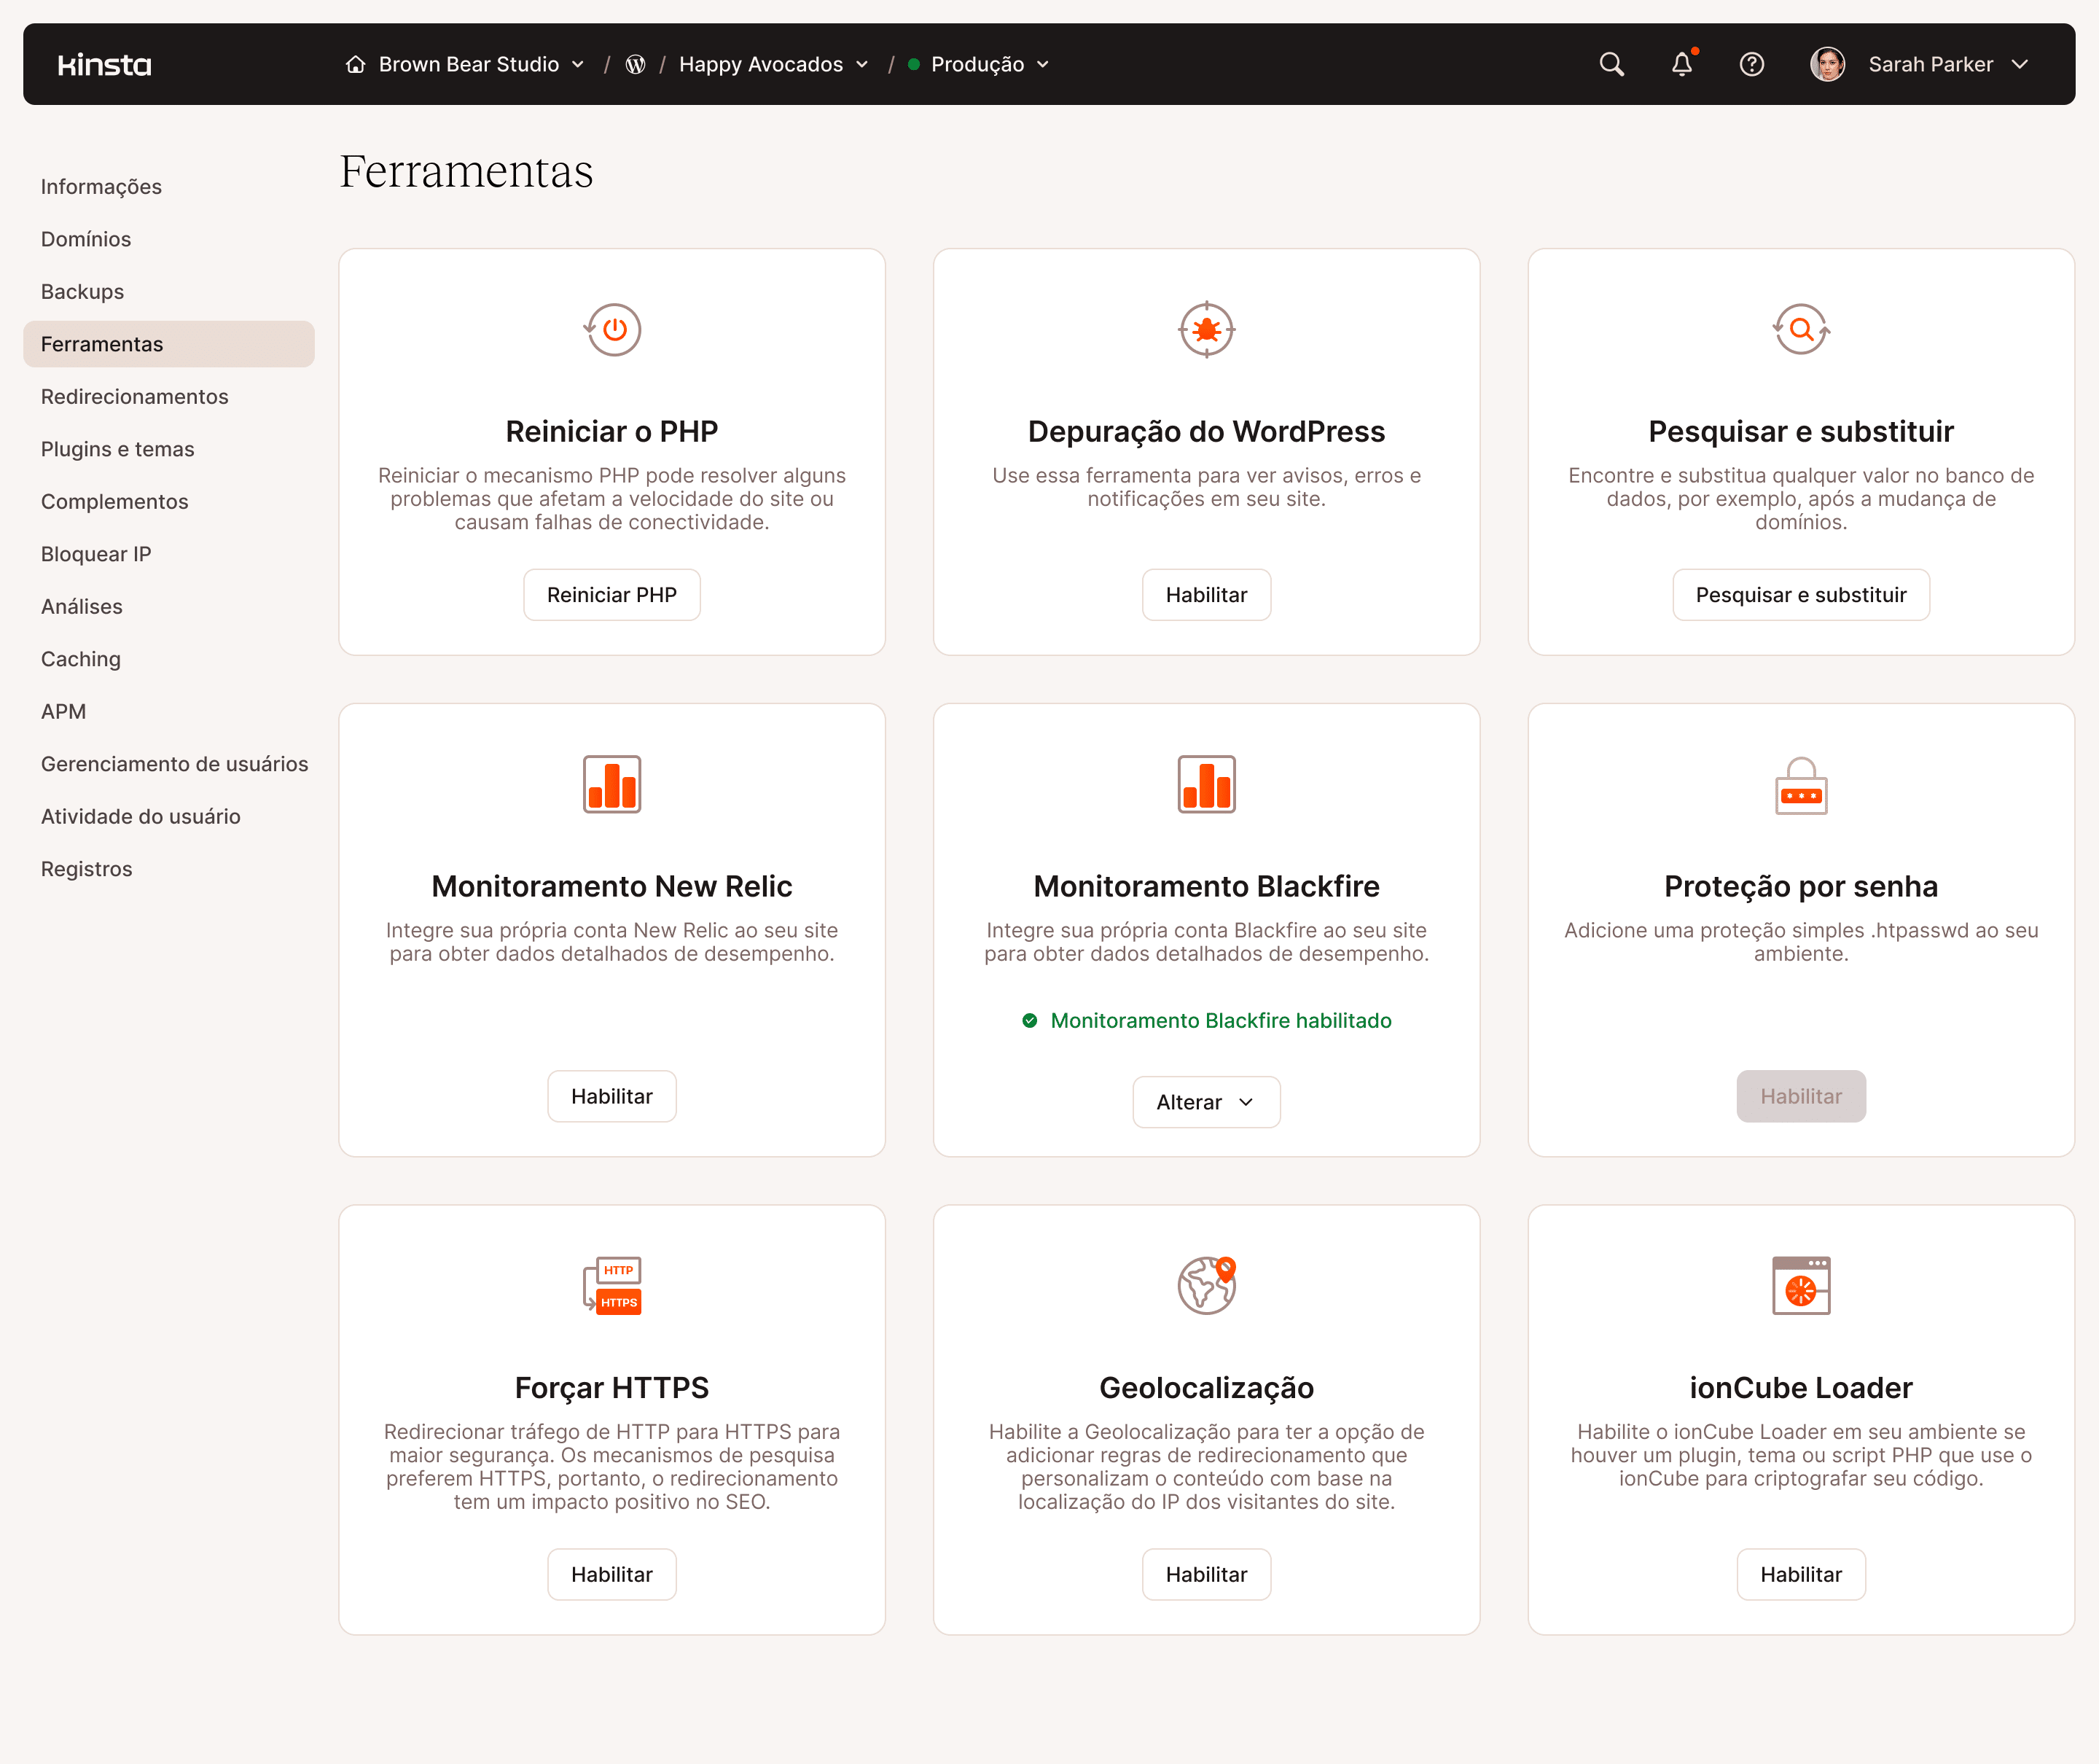
Task: Click the Proteção por senha padlock icon
Action: point(1800,784)
